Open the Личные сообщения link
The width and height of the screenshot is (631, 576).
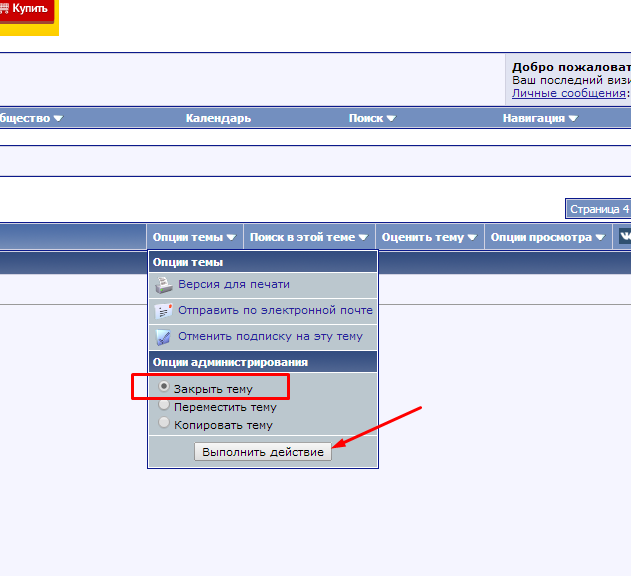(x=569, y=93)
